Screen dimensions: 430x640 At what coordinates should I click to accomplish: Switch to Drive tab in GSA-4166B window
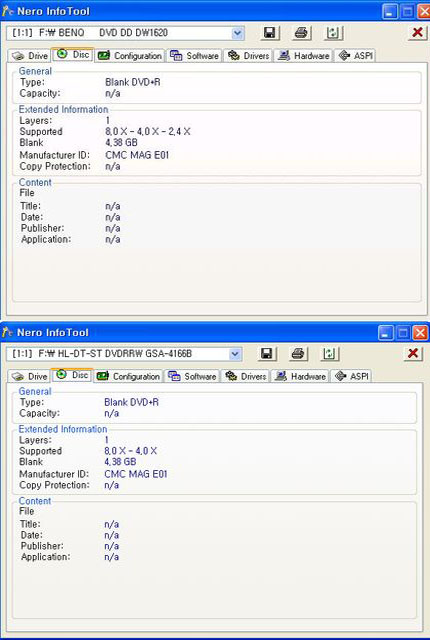pyautogui.click(x=29, y=376)
